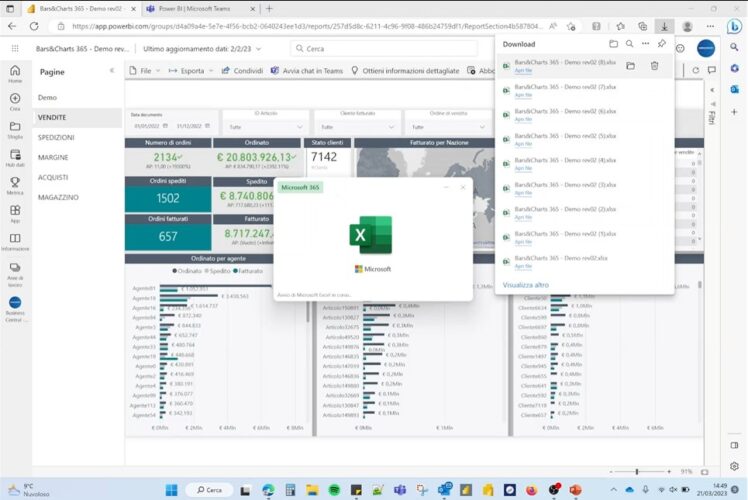Open Home in Power BI sidebar
Image resolution: width=748 pixels, height=500 pixels.
[x=15, y=72]
